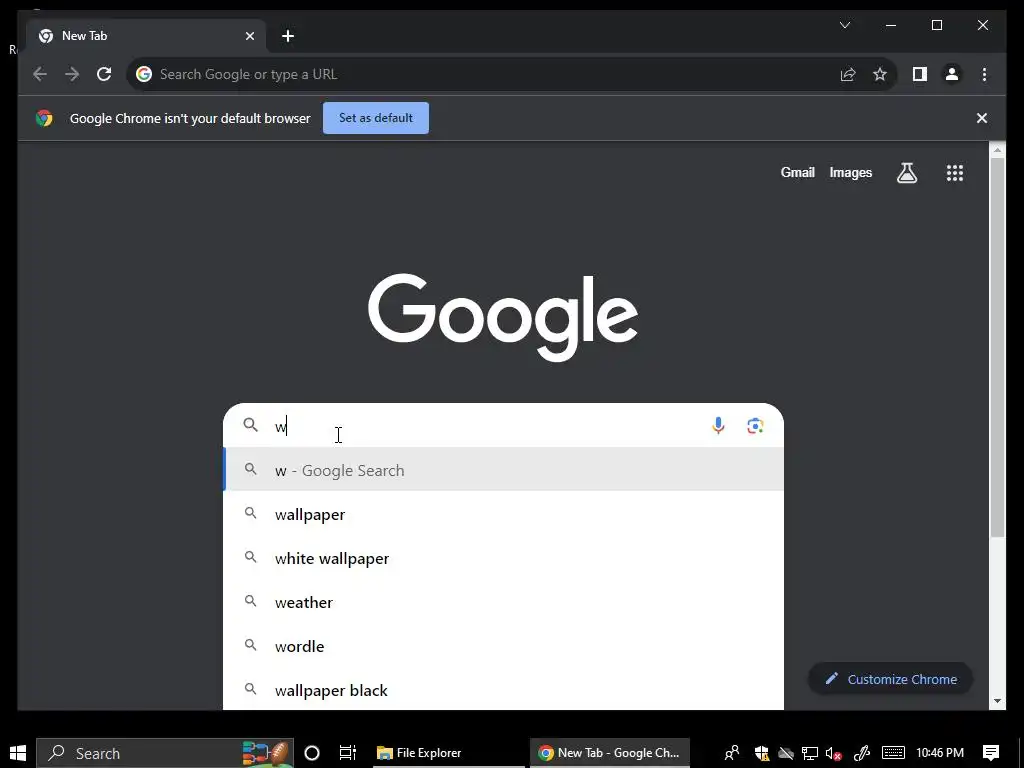The width and height of the screenshot is (1024, 768).
Task: Click the muted volume tray icon
Action: pyautogui.click(x=833, y=753)
